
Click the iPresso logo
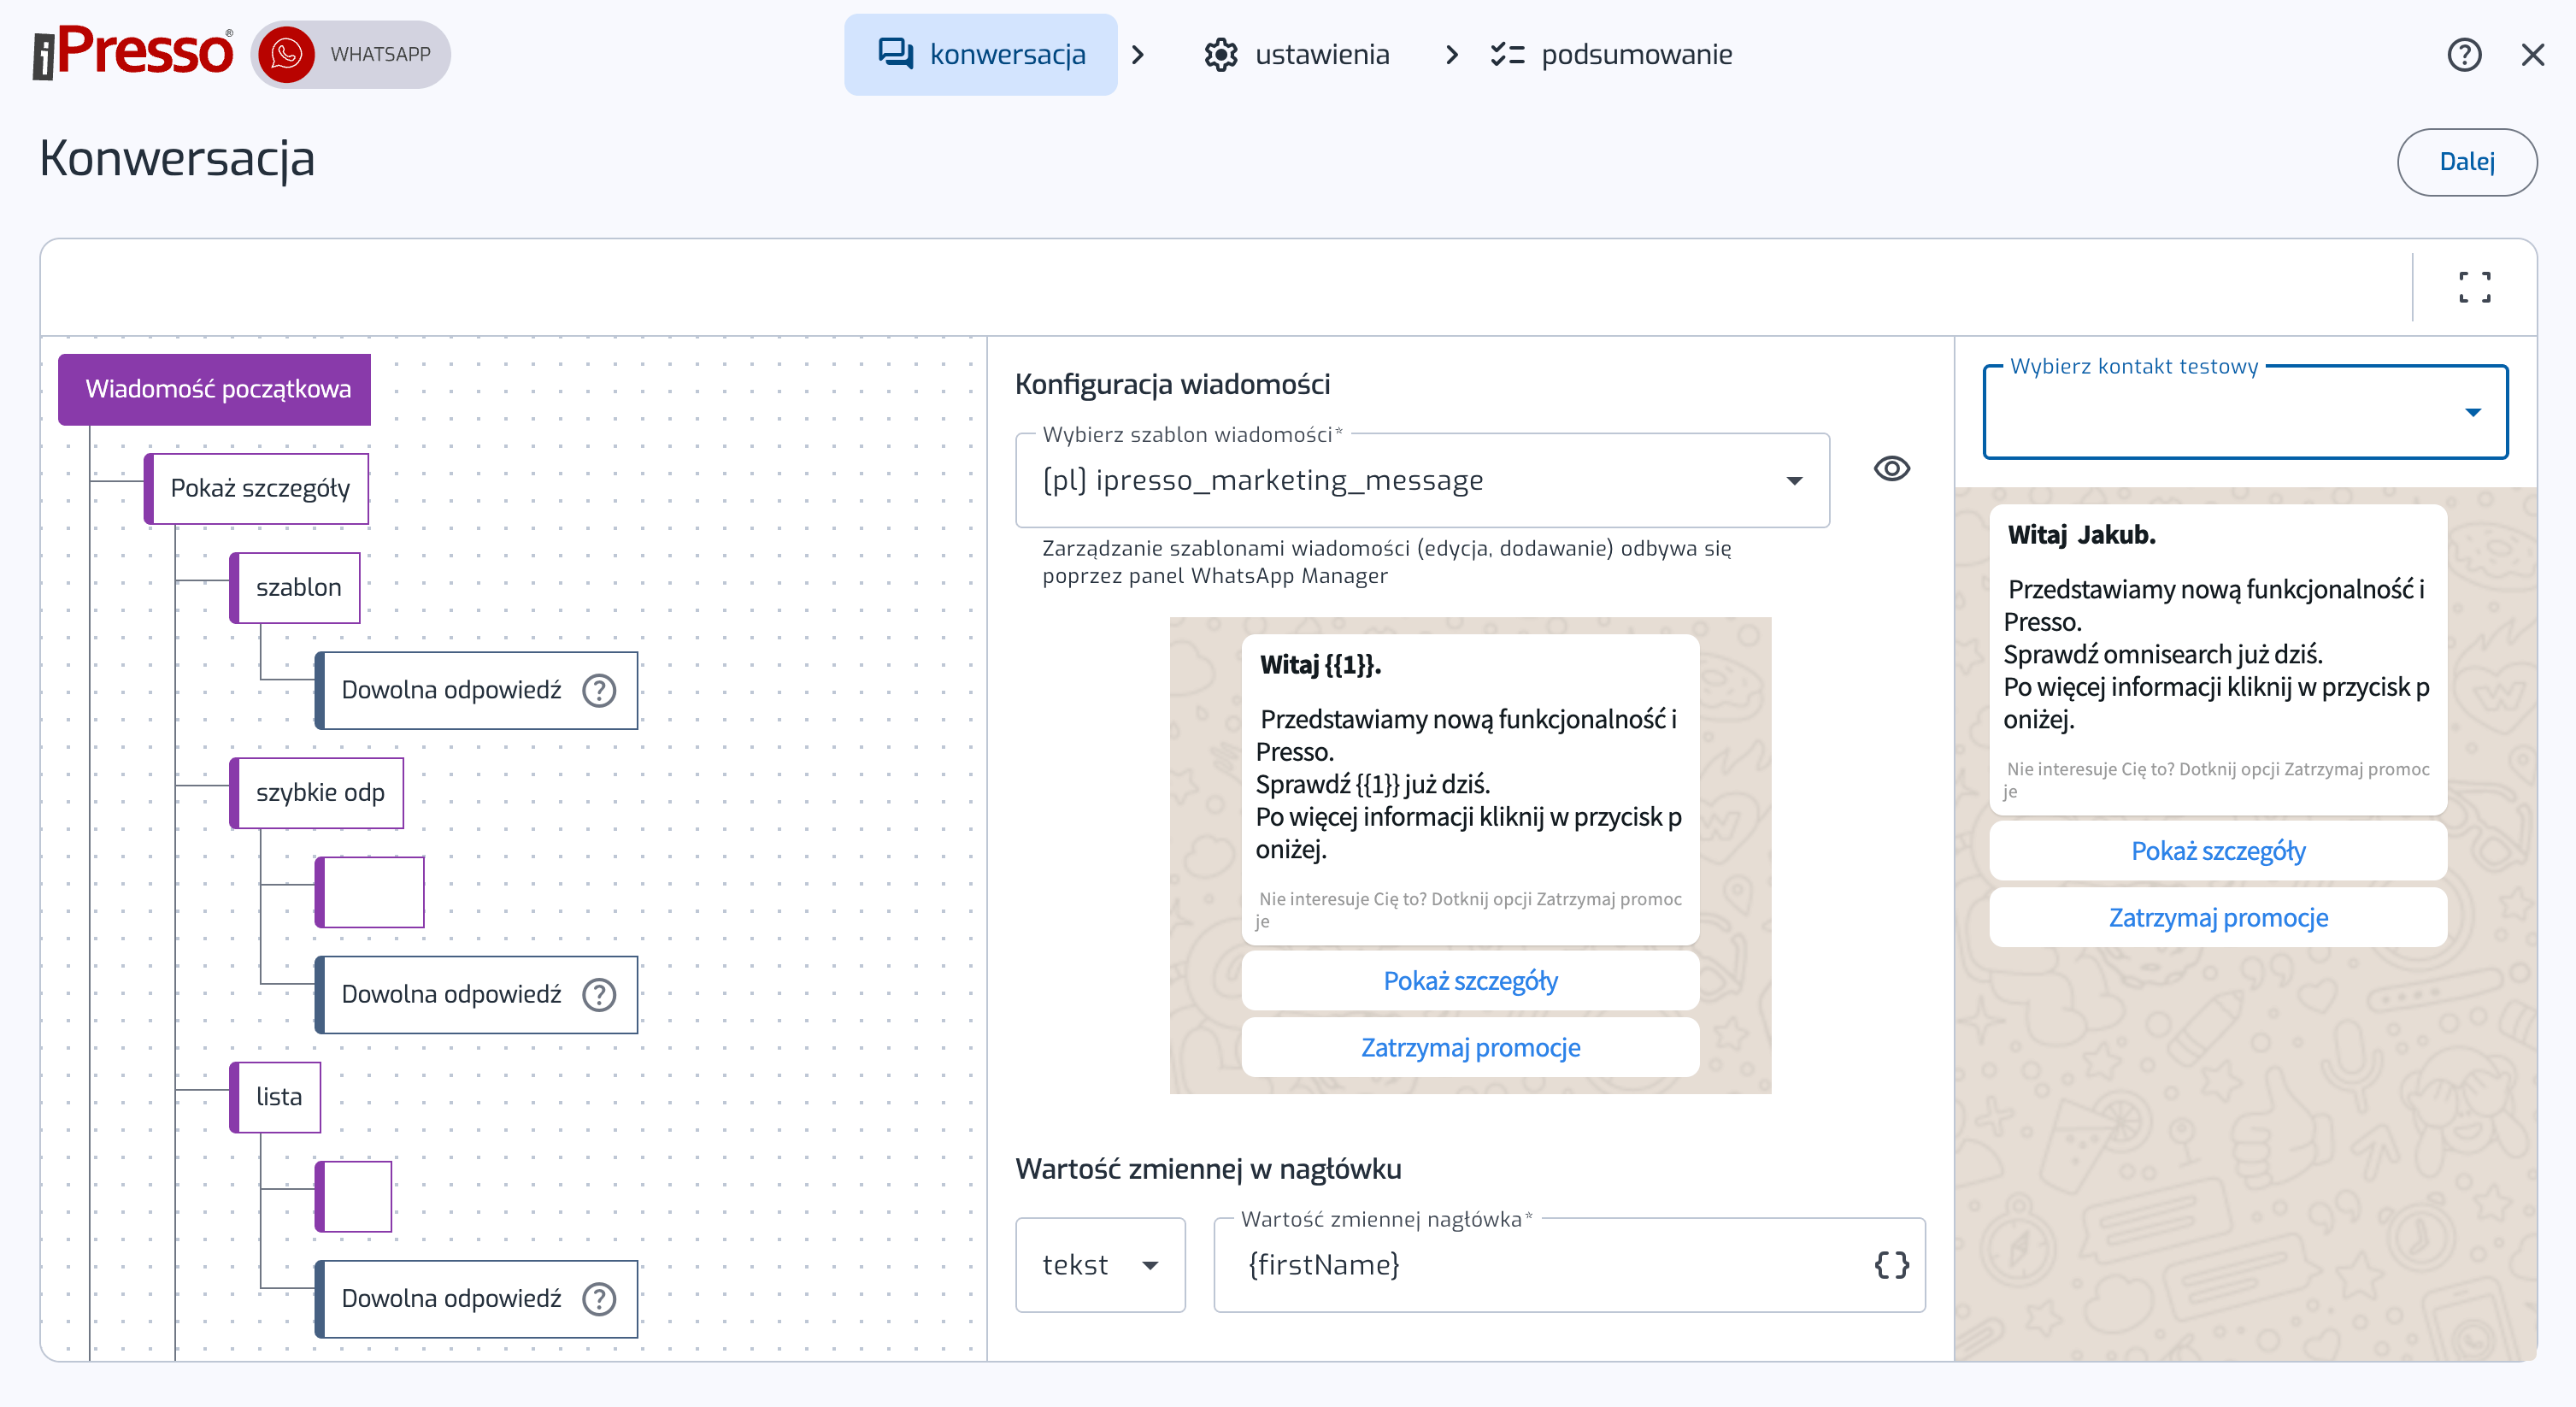(133, 52)
